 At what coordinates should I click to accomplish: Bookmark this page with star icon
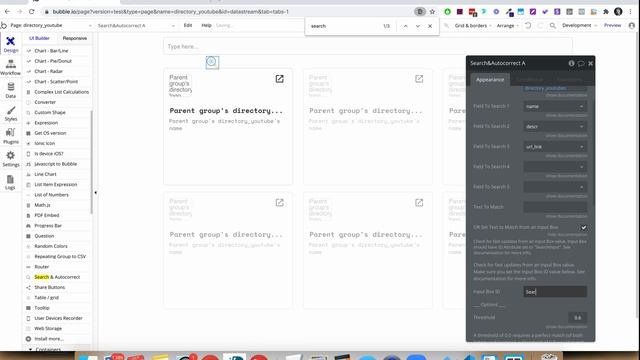pos(432,11)
